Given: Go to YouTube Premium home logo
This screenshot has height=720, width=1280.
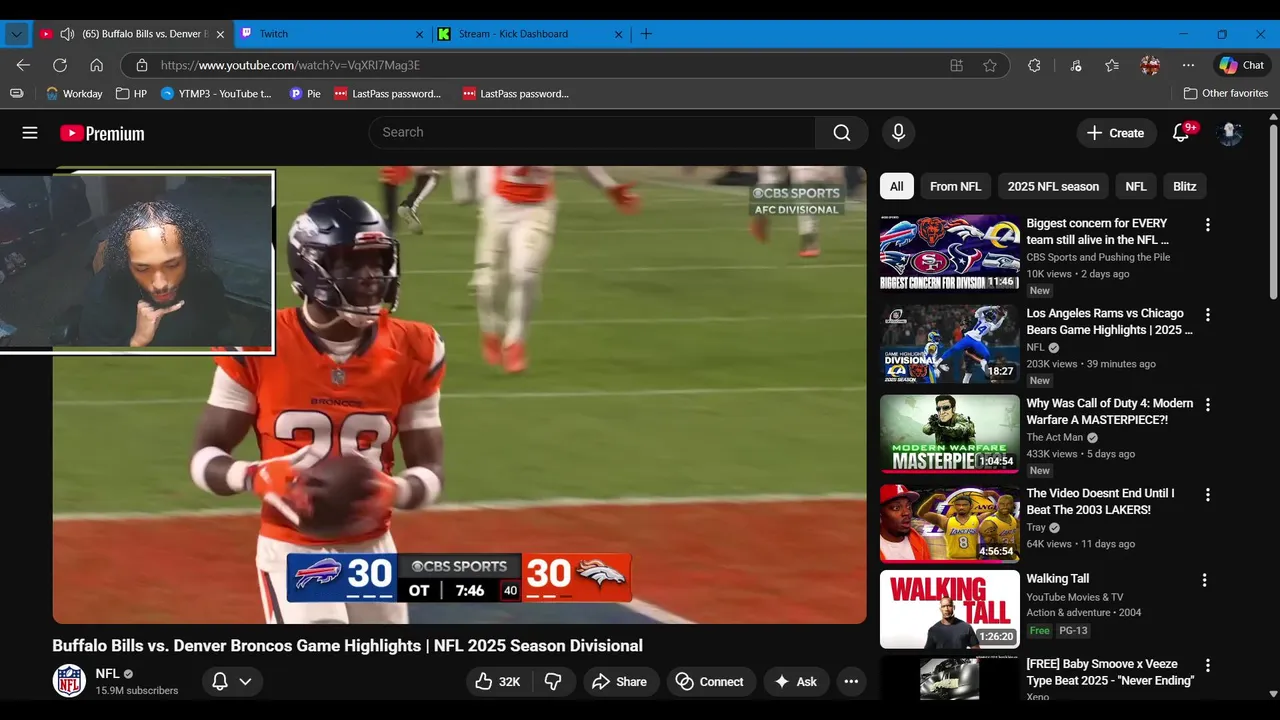Looking at the screenshot, I should pos(102,133).
